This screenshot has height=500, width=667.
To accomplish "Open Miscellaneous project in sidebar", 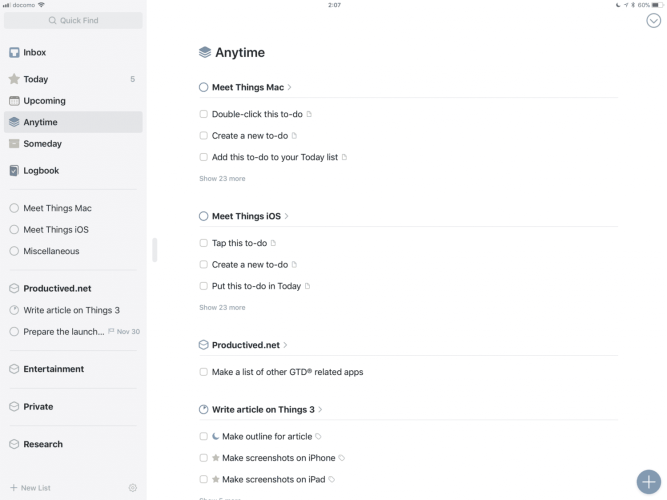I will [x=73, y=251].
